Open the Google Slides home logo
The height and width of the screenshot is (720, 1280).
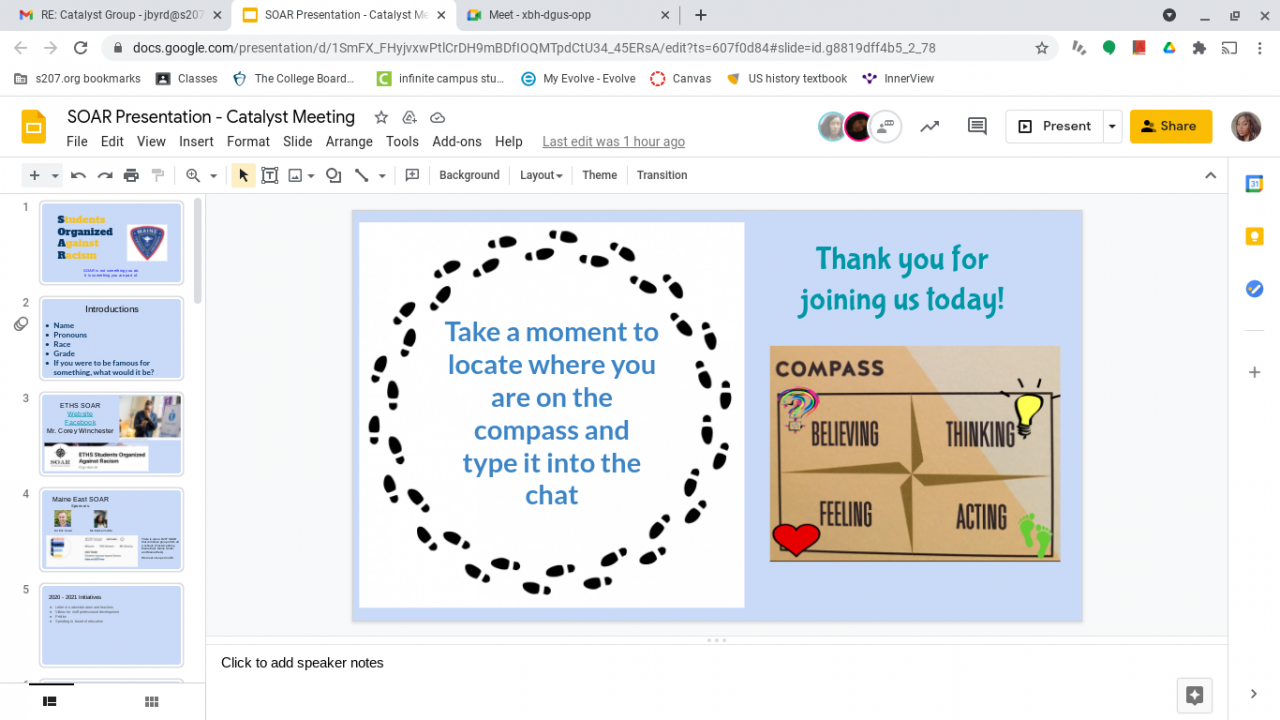[34, 127]
